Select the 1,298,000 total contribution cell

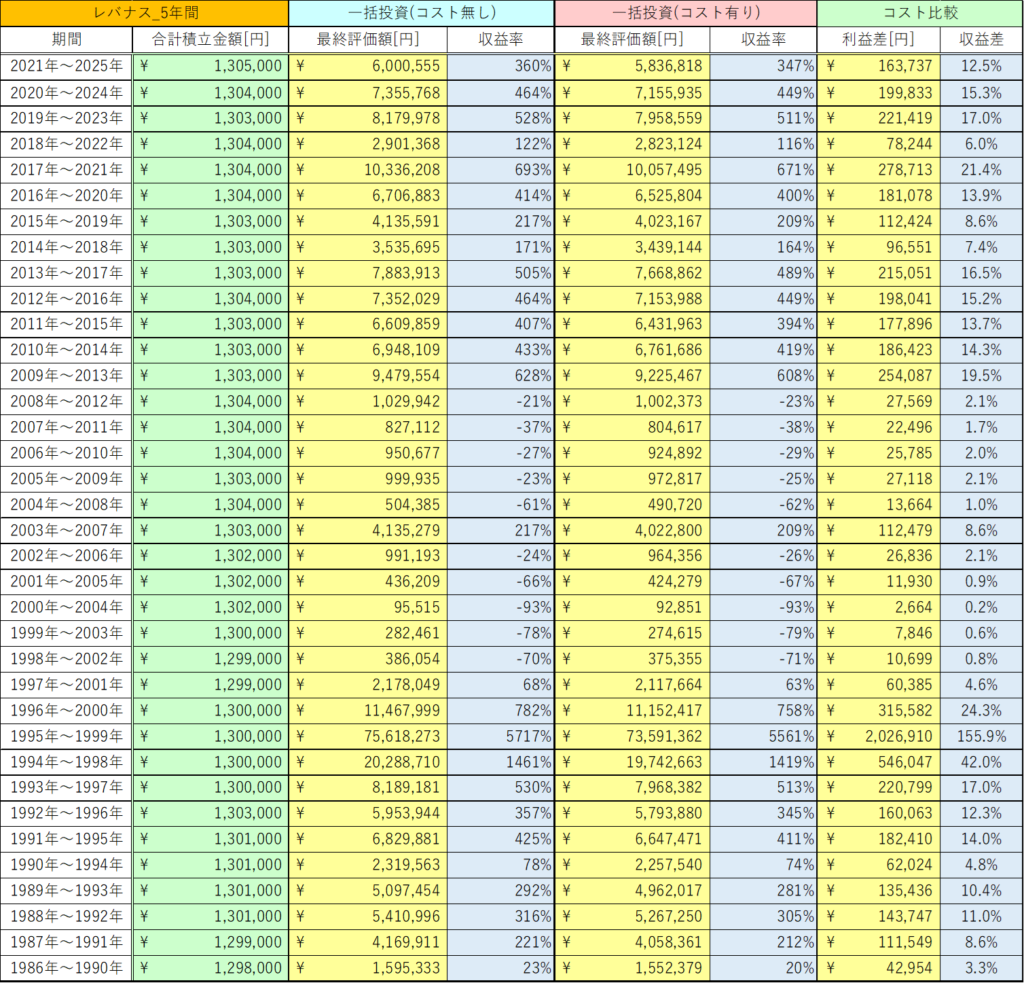210,968
